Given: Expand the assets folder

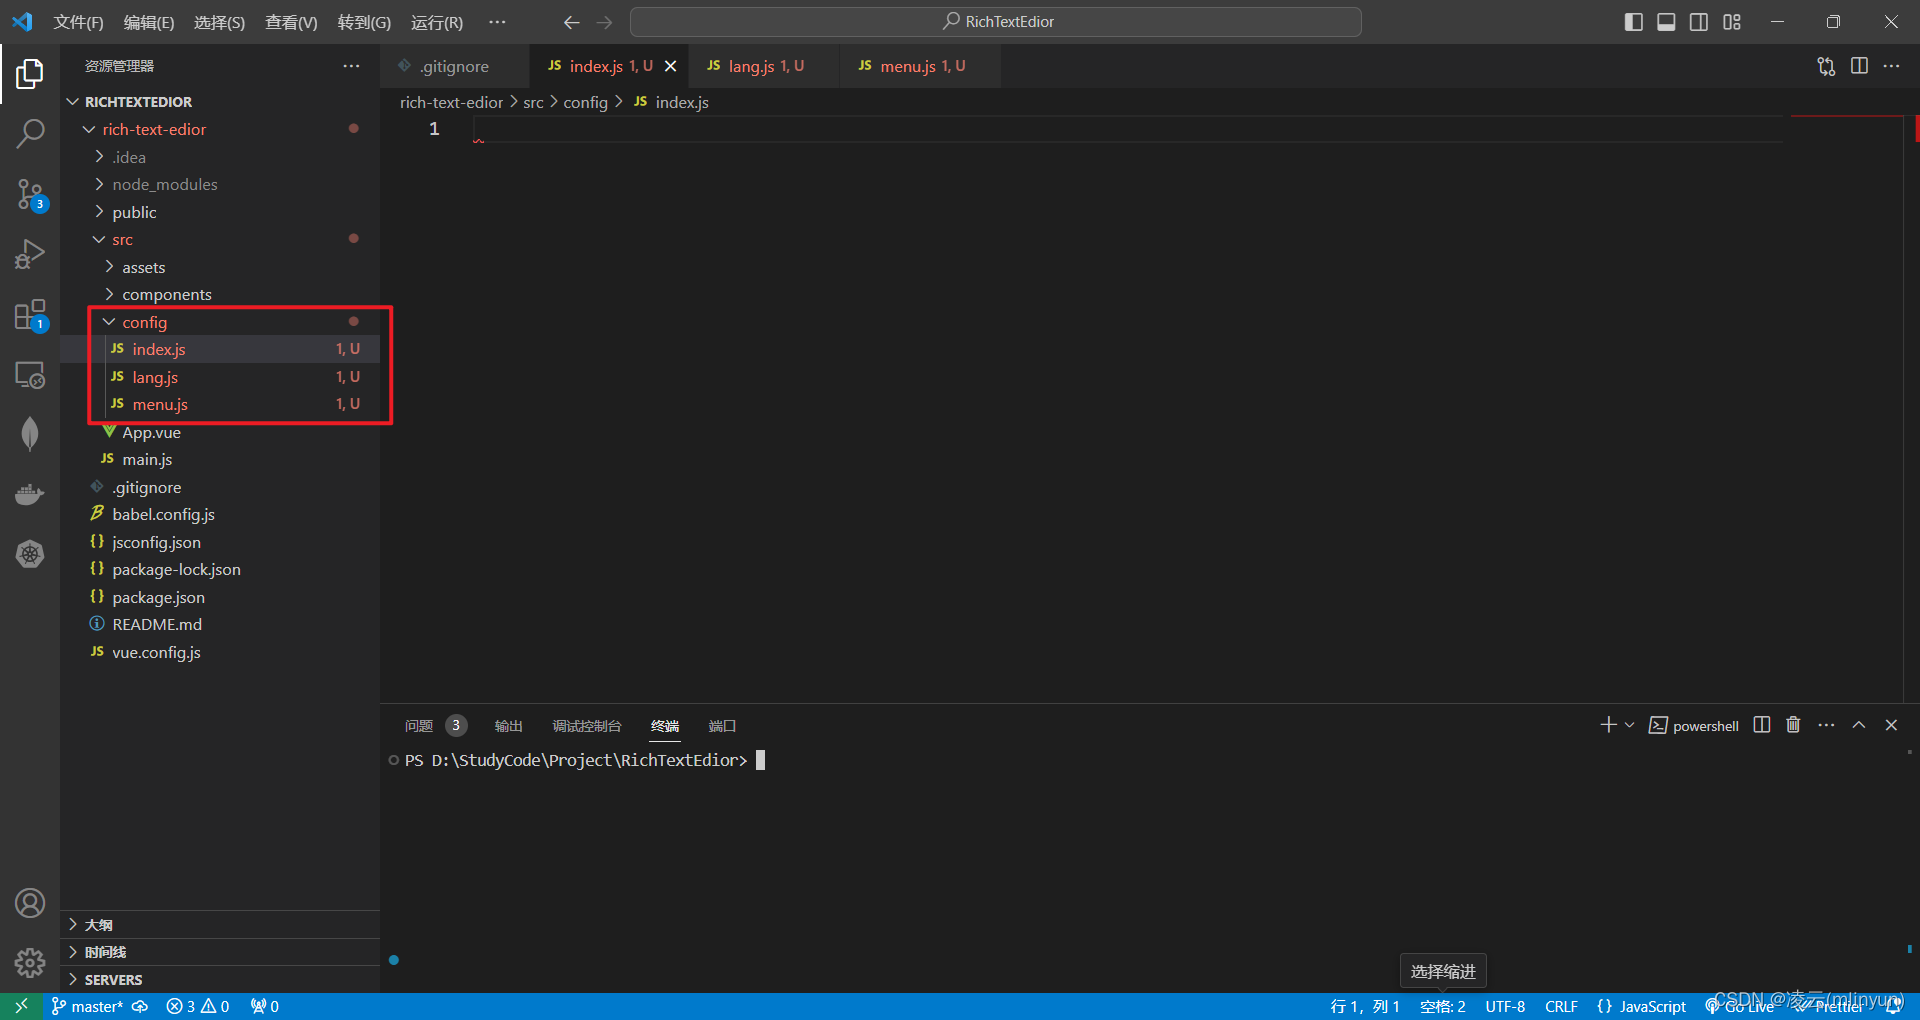Looking at the screenshot, I should click(220, 267).
